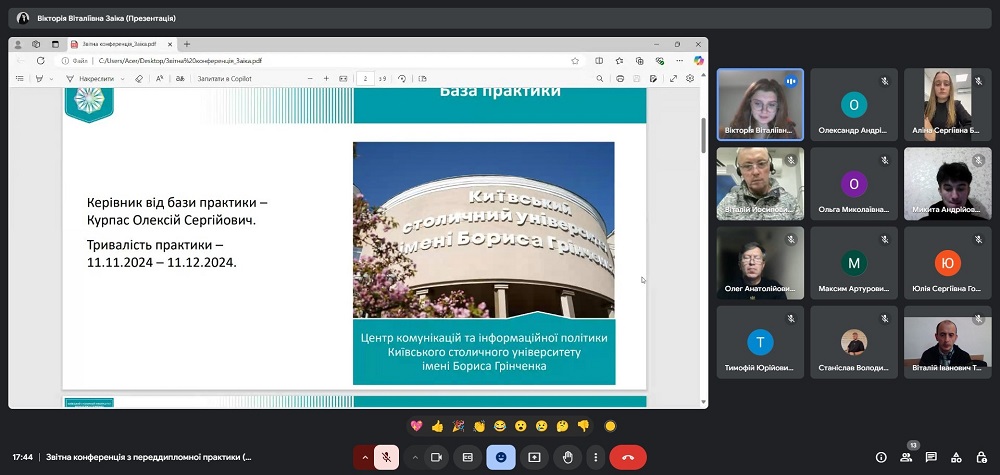
Task: Open the activities panel icon
Action: [956, 457]
